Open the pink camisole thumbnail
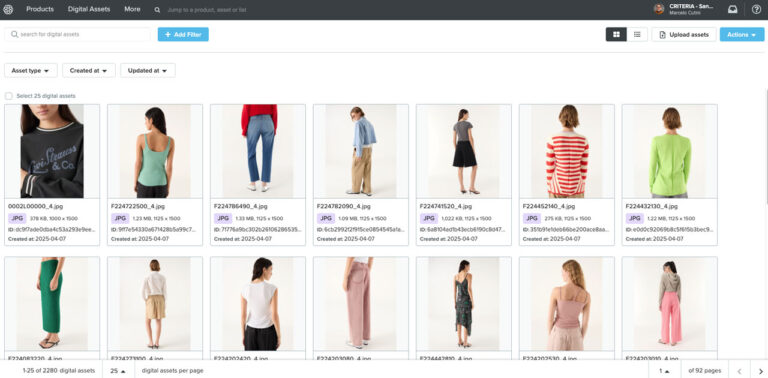The height and width of the screenshot is (378, 768). click(566, 304)
